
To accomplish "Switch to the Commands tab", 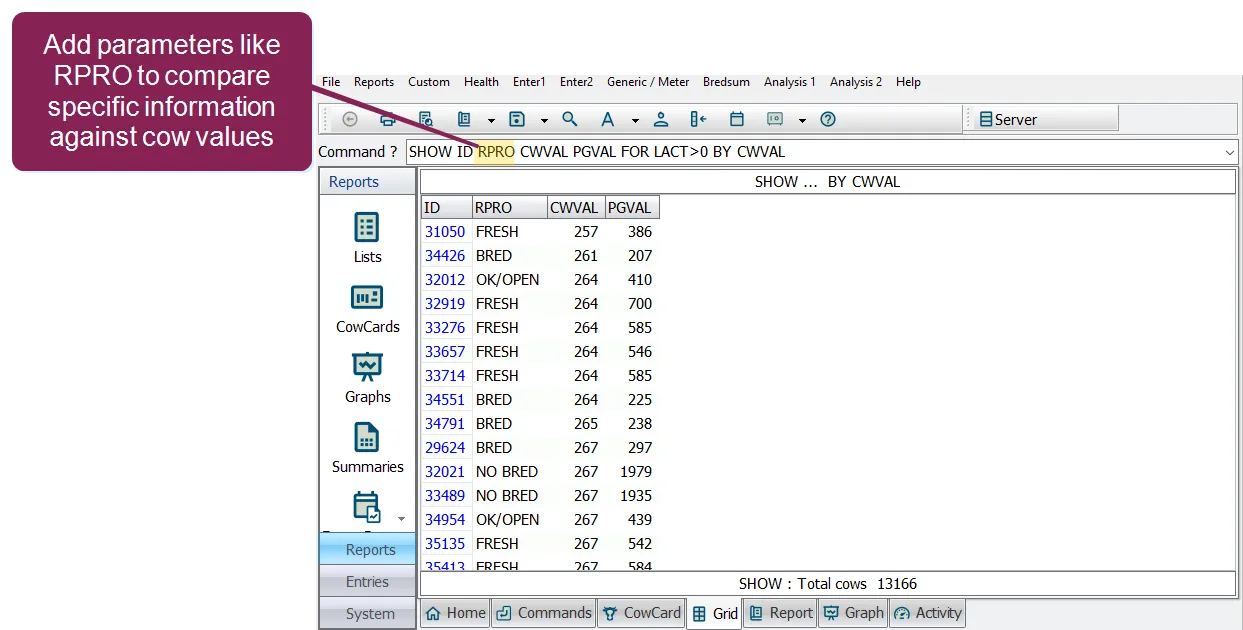I will tap(543, 613).
